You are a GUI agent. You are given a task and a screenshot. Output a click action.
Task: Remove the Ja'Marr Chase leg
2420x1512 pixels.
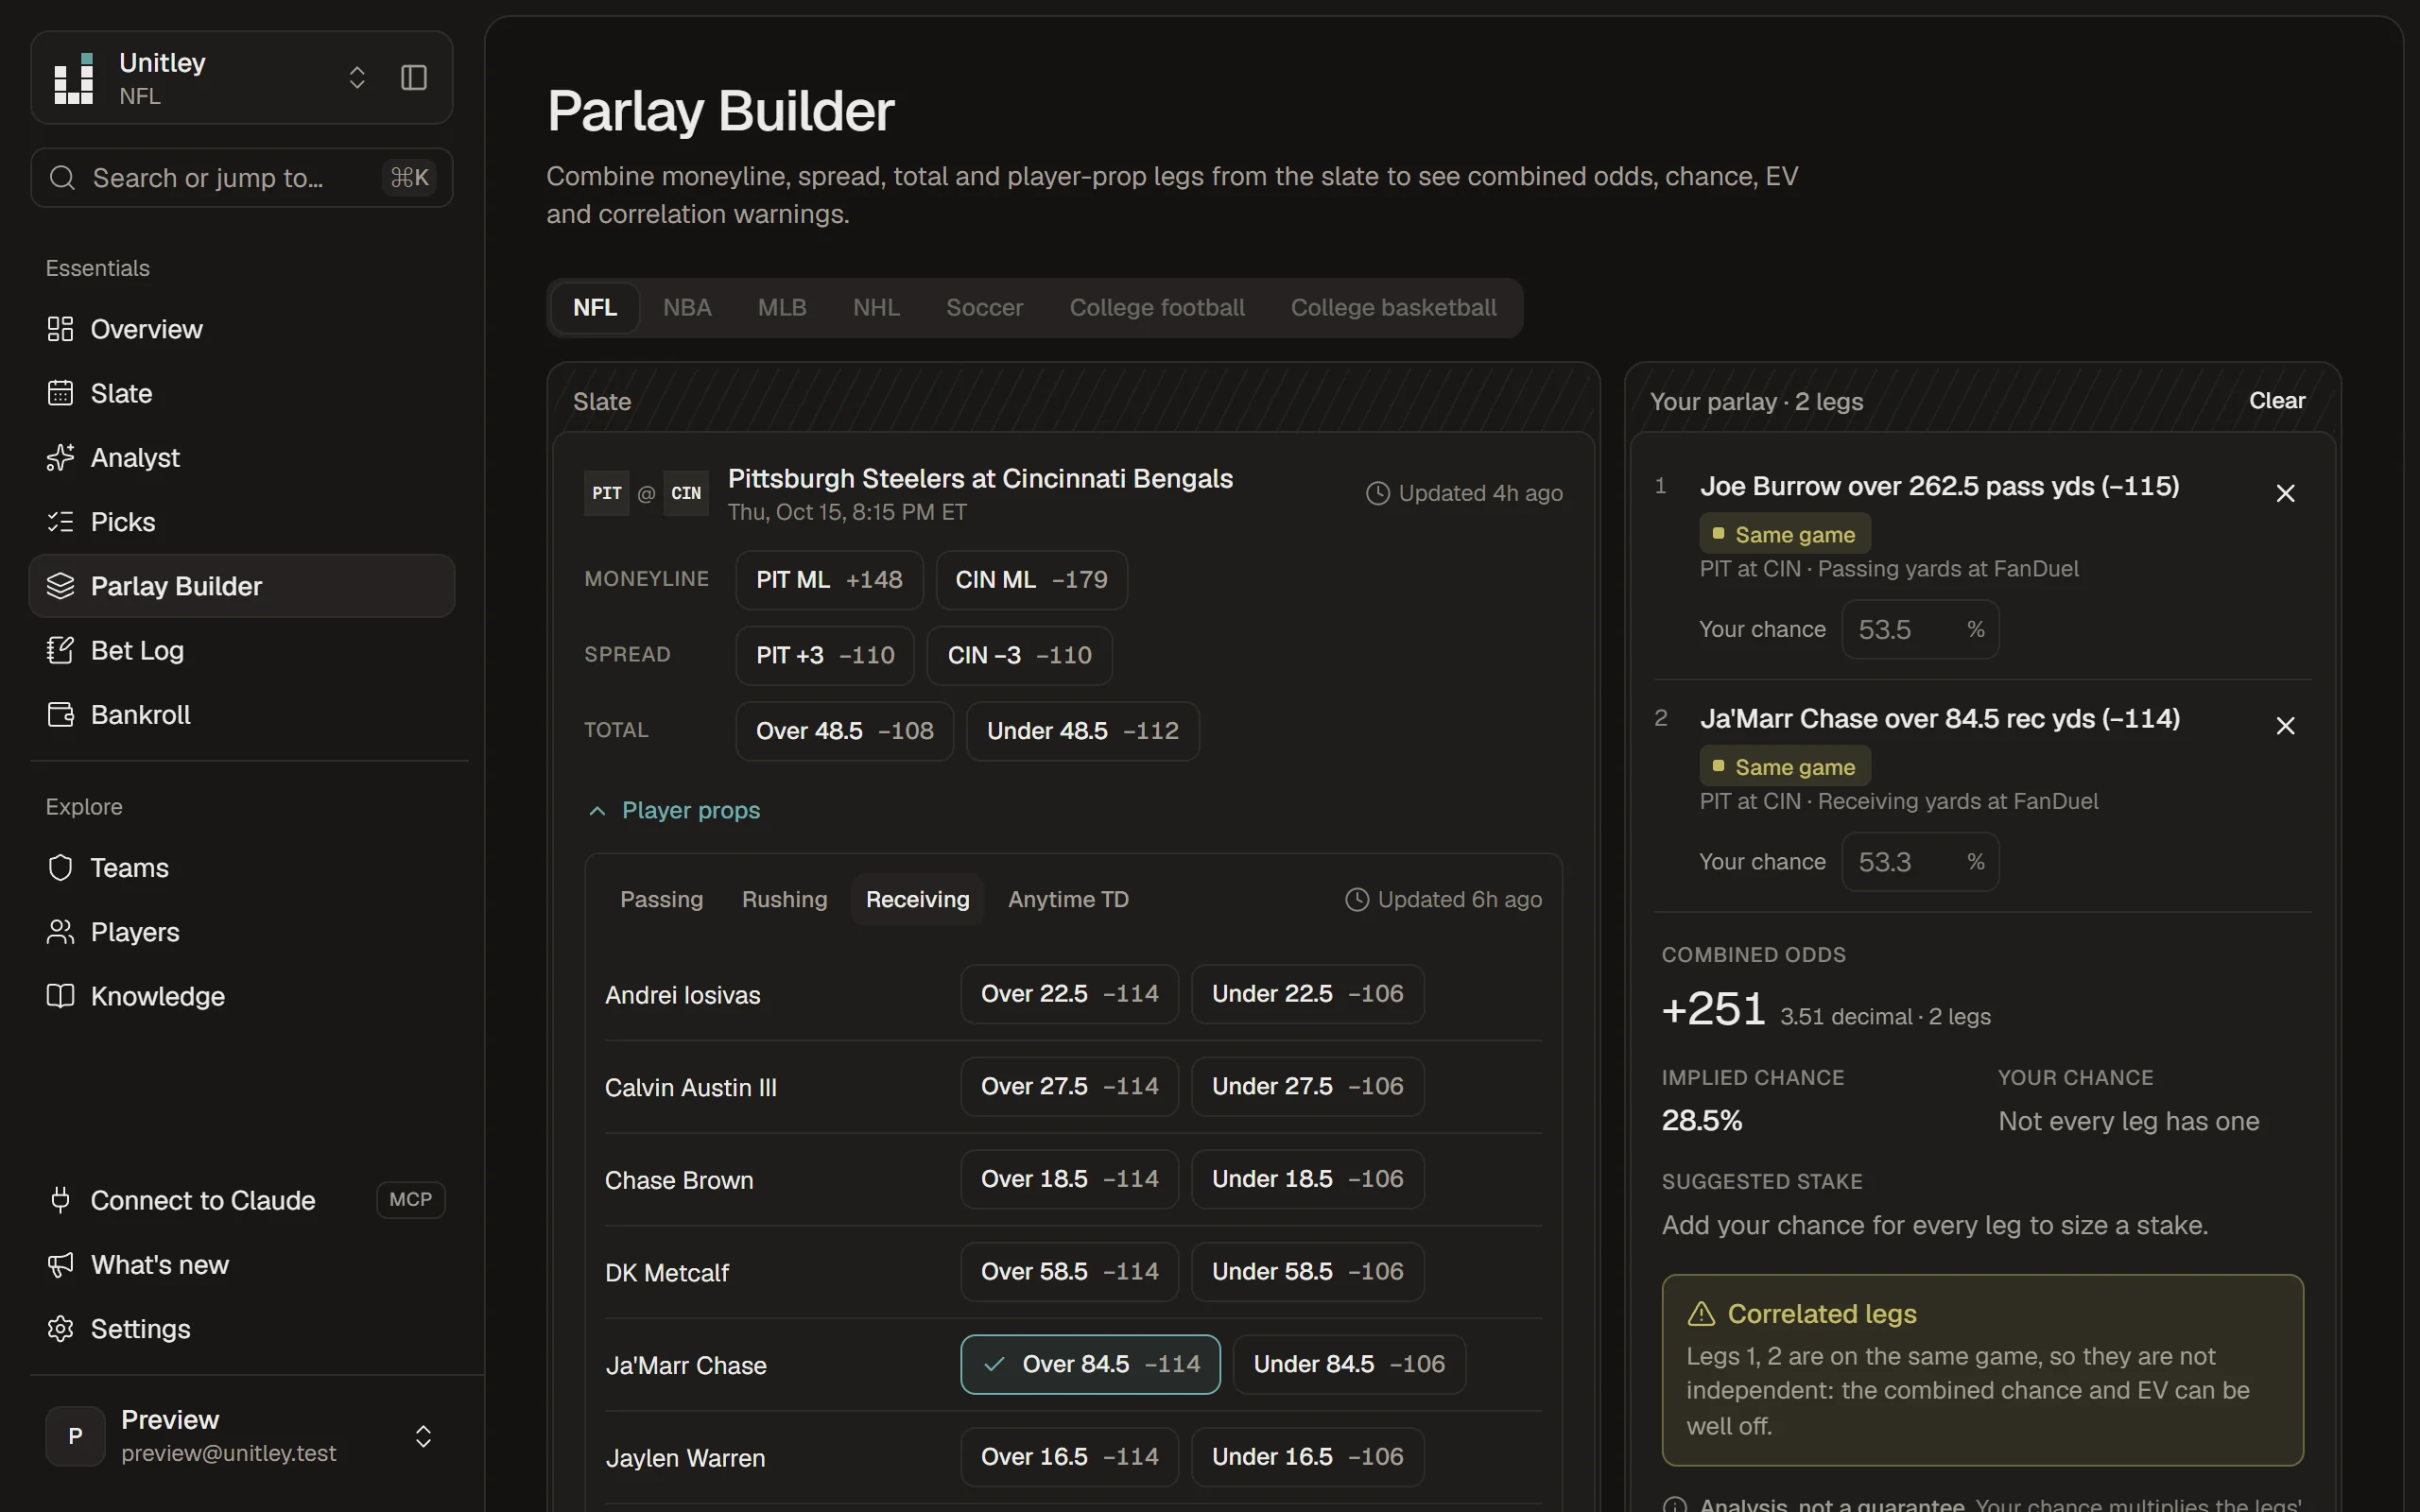click(2285, 726)
